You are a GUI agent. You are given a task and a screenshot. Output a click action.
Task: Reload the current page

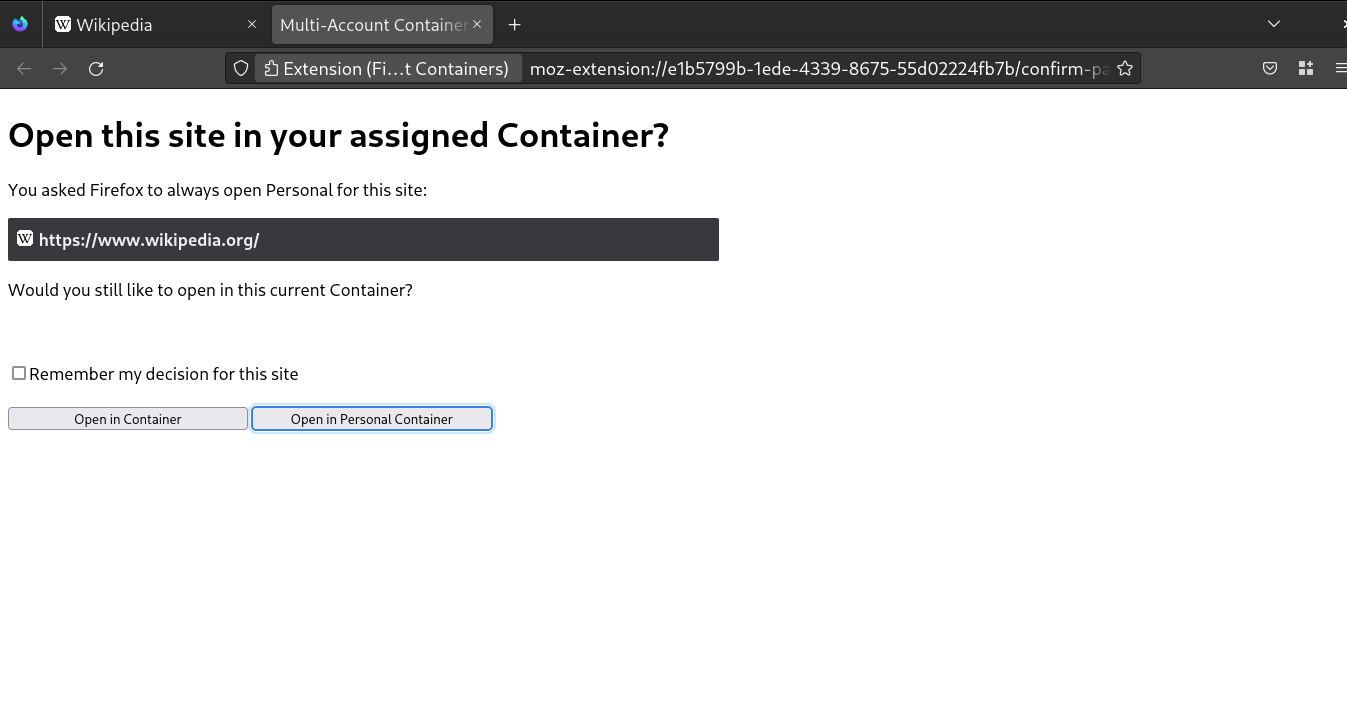[96, 68]
